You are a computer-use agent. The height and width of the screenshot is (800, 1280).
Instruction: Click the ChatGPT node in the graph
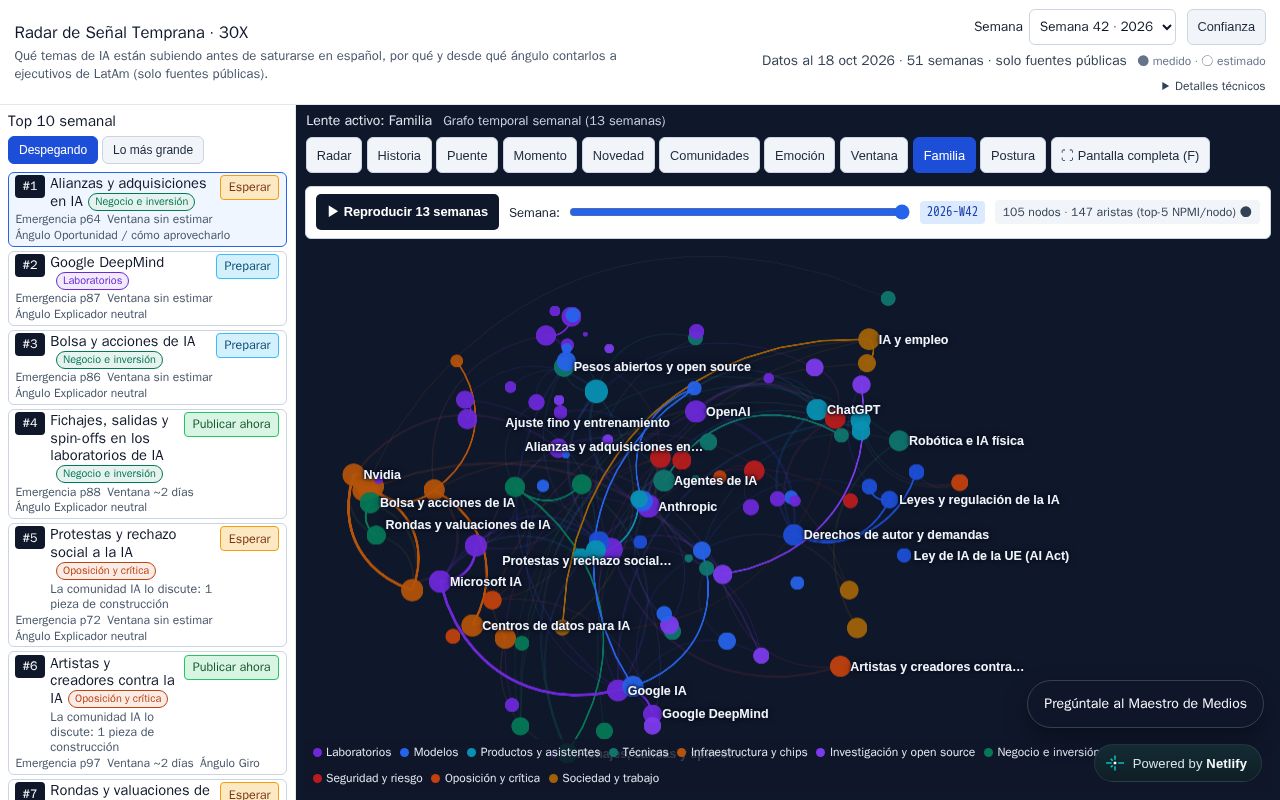click(x=817, y=410)
